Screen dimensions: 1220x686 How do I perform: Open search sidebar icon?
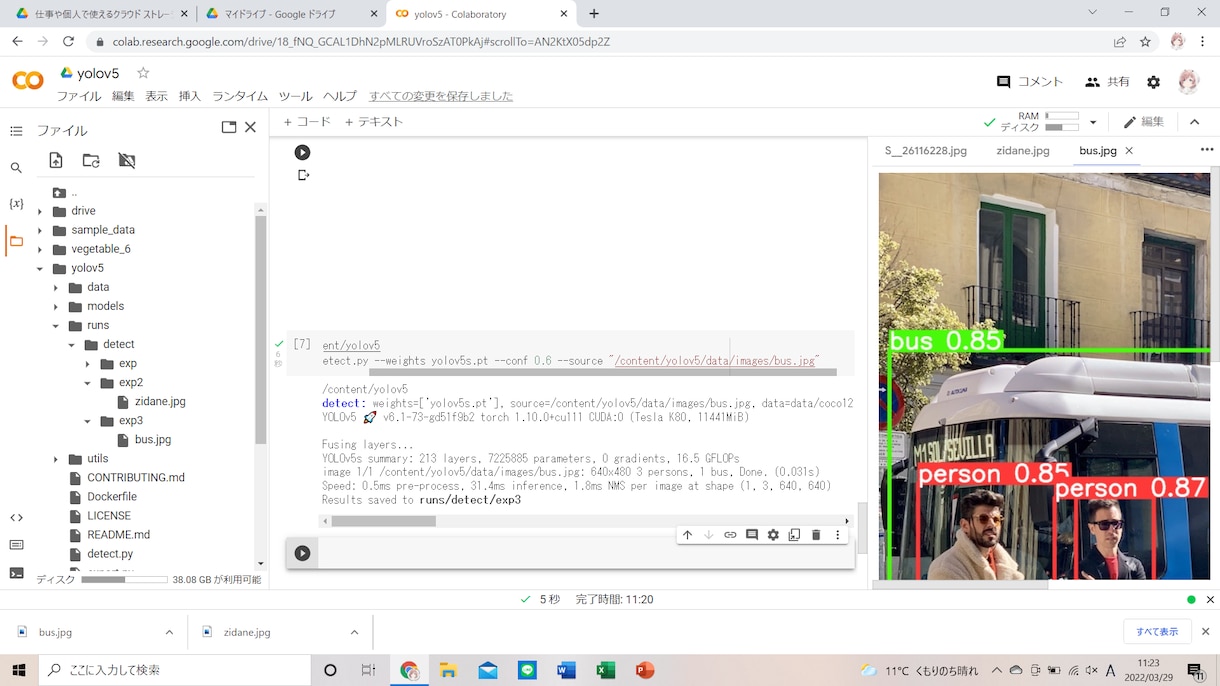pos(16,168)
